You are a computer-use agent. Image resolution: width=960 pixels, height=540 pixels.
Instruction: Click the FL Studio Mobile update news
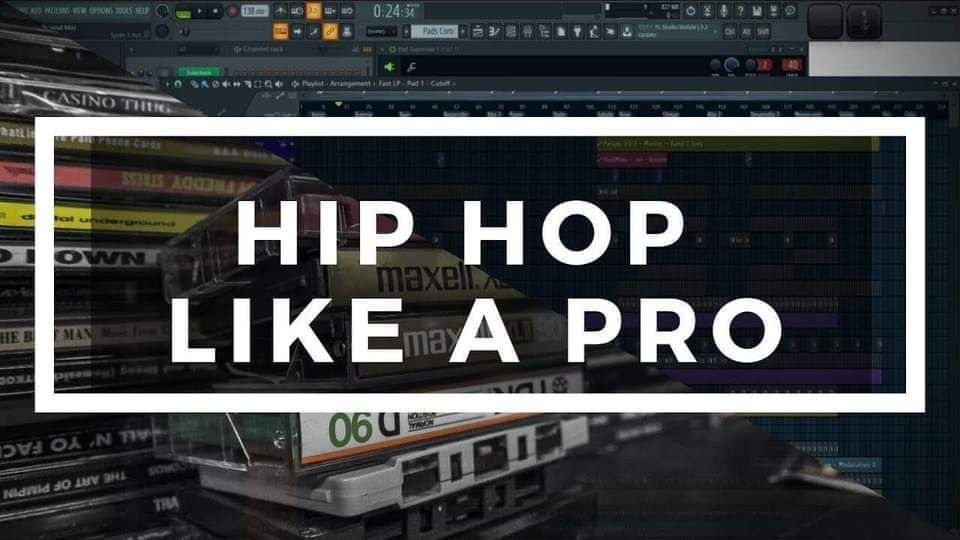(678, 31)
